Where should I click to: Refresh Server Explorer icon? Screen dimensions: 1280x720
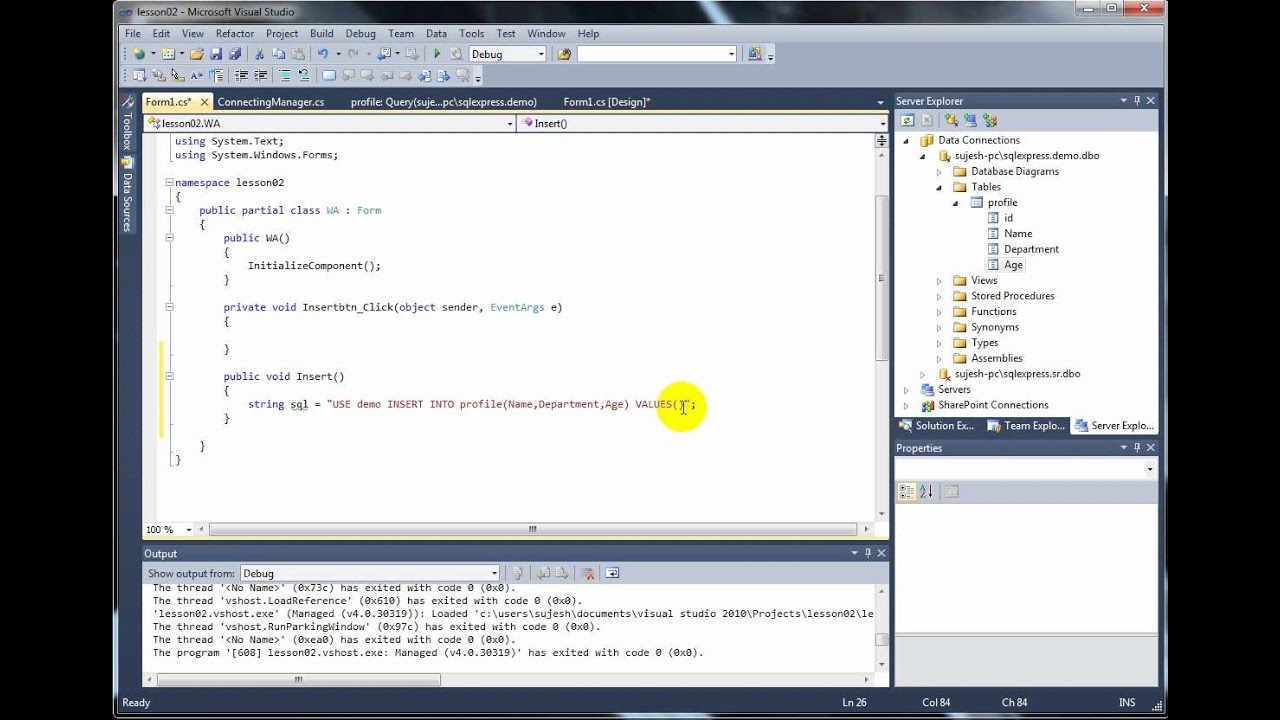point(907,120)
